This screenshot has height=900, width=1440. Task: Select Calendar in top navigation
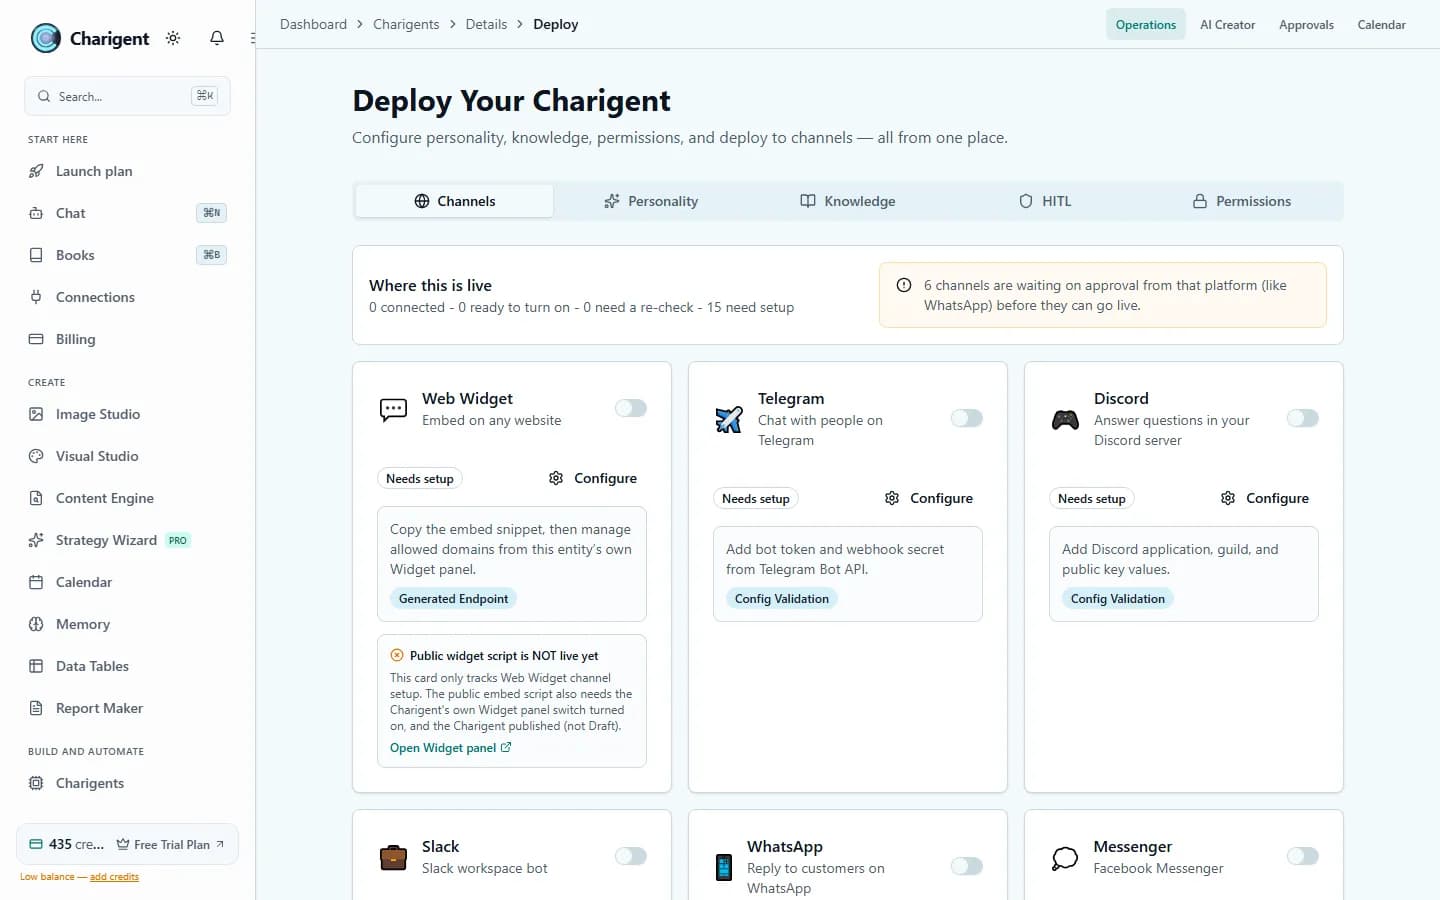point(1381,25)
